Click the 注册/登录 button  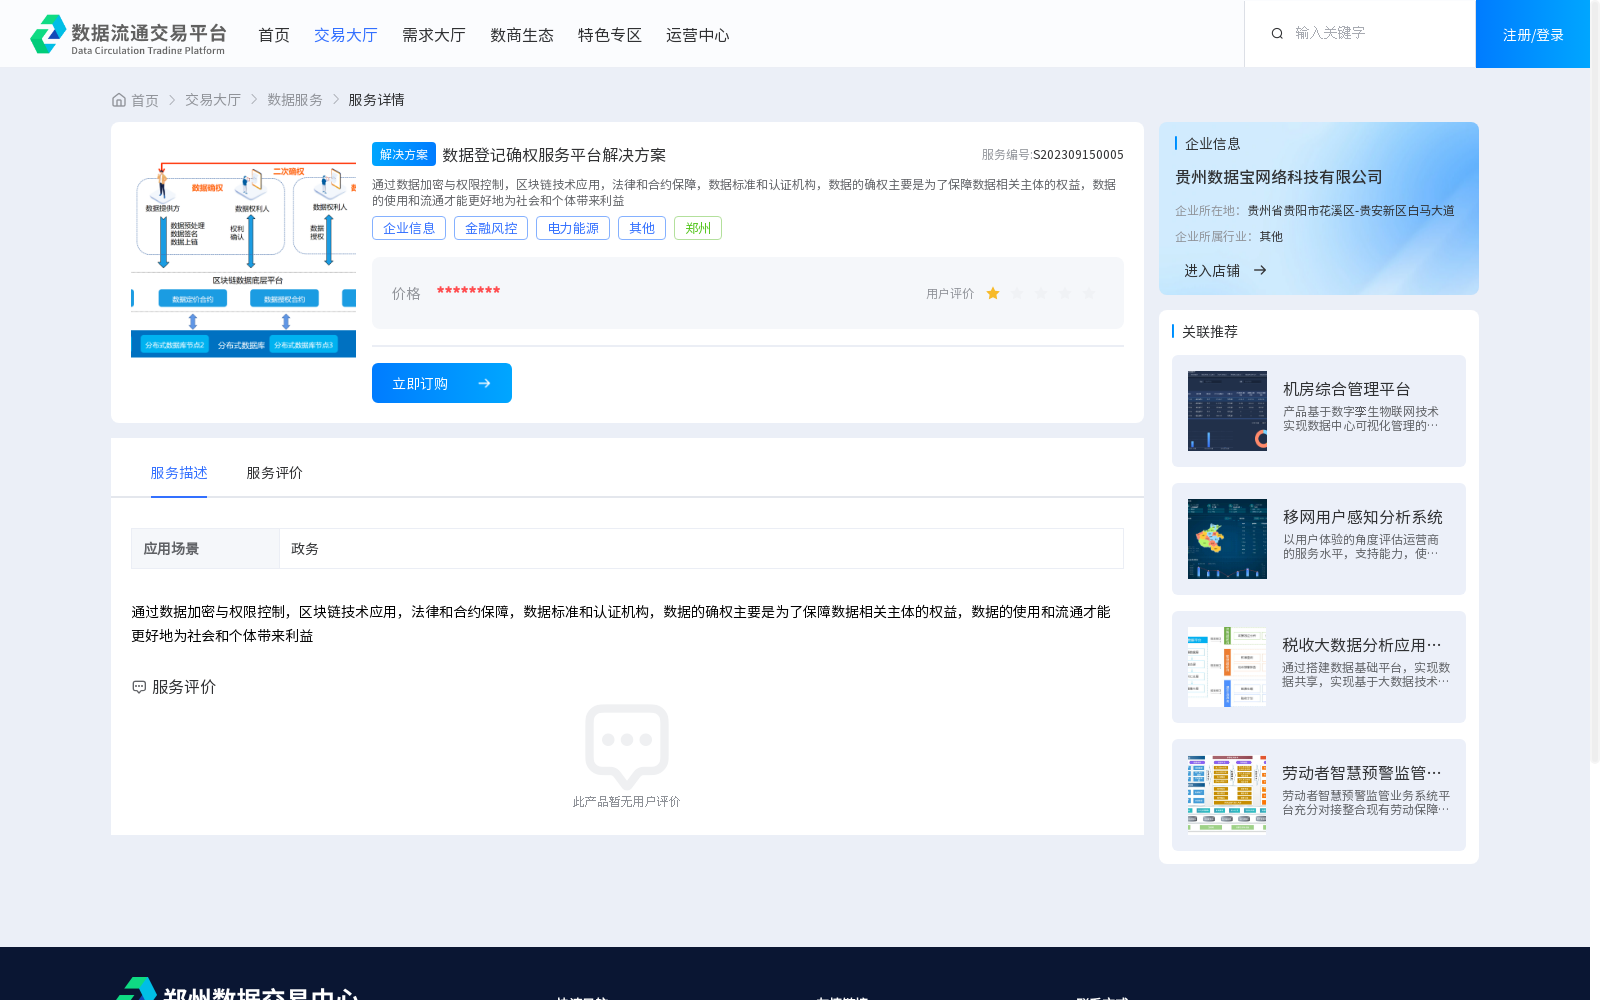[1533, 34]
